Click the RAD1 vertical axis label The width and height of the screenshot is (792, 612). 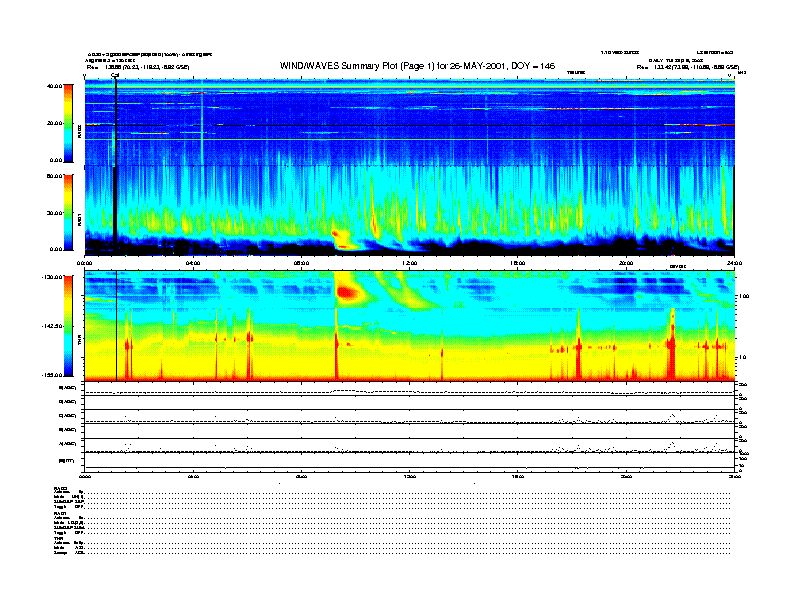(79, 219)
